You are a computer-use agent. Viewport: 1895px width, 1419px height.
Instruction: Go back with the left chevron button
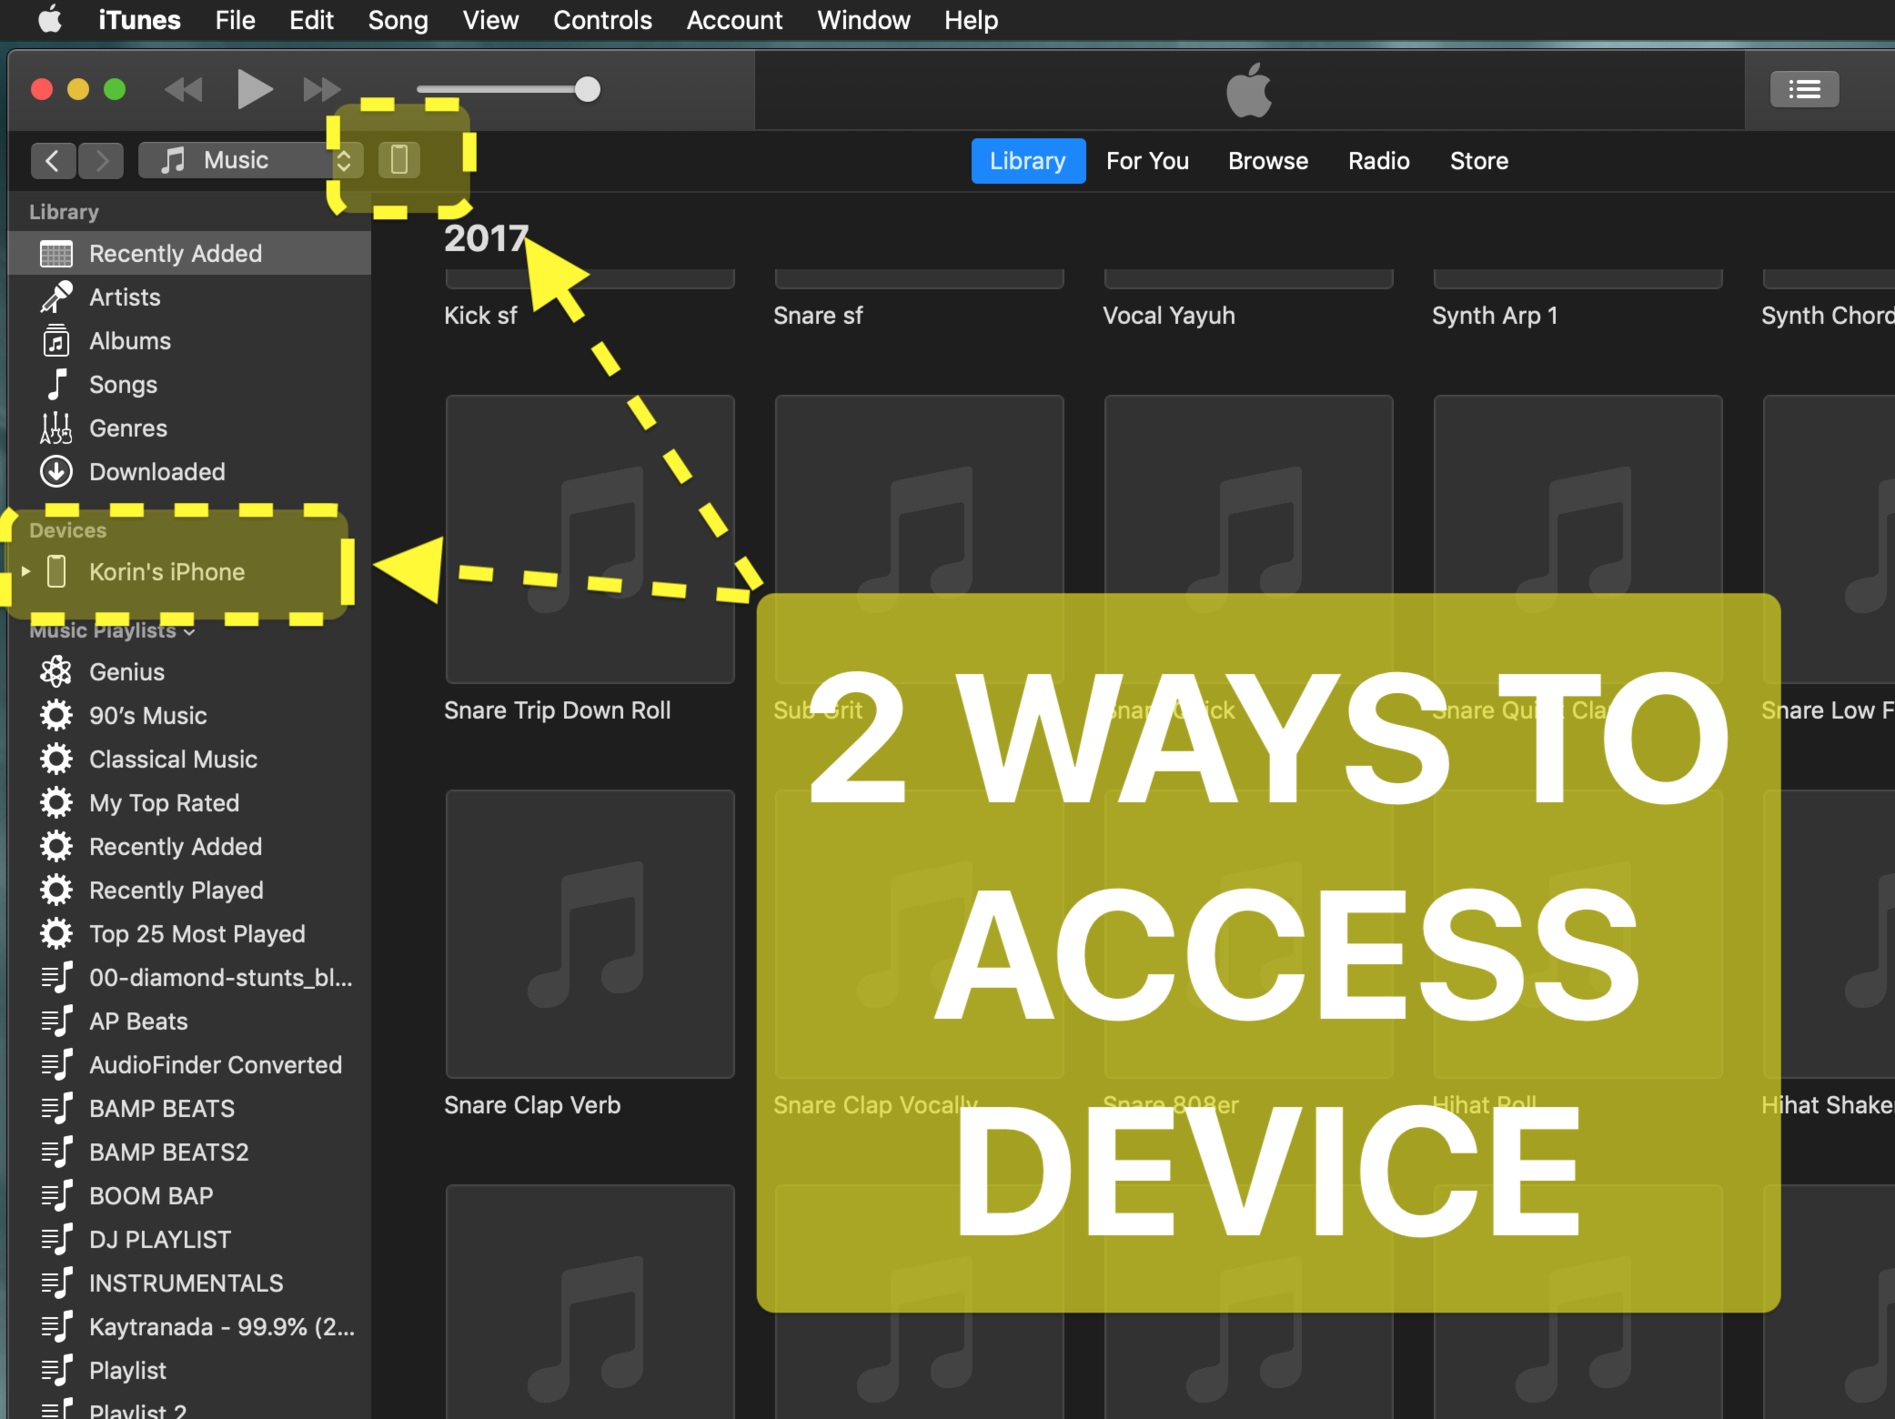click(x=53, y=160)
